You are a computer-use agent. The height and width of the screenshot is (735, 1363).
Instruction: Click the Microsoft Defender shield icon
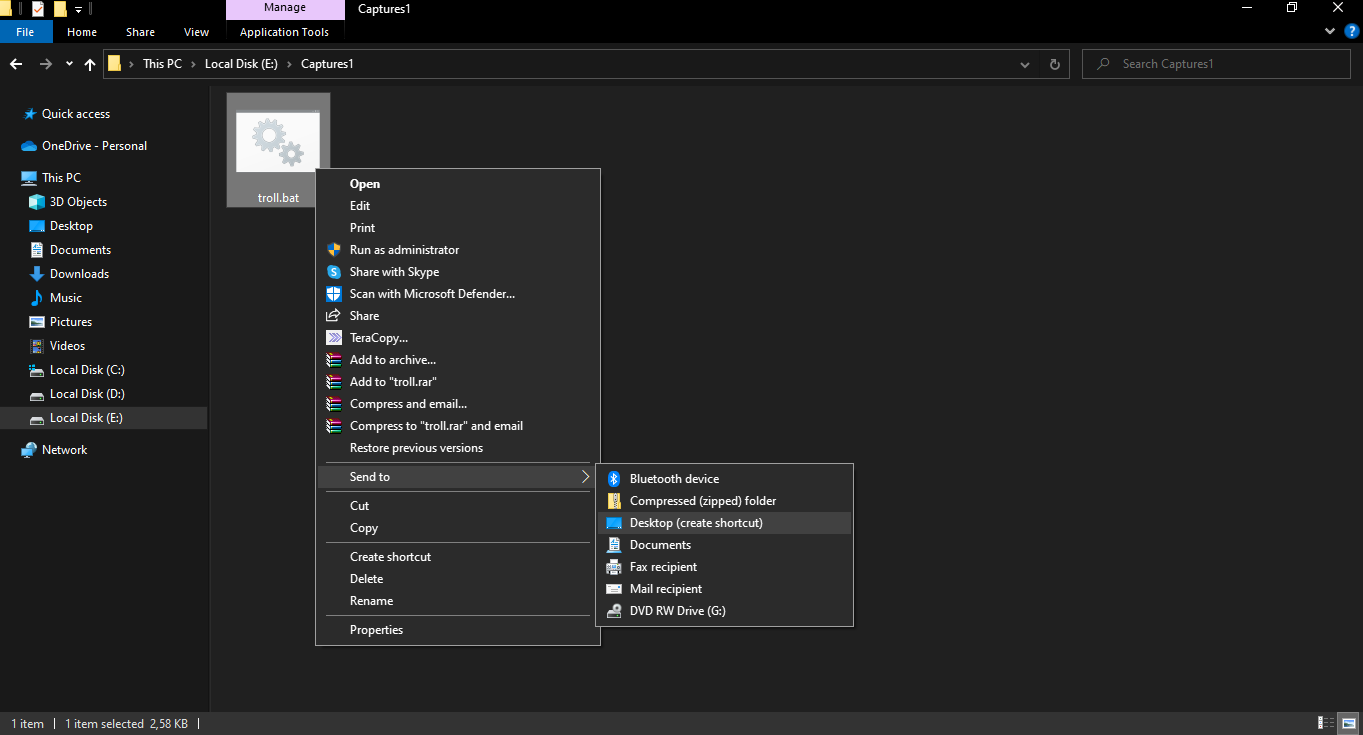[334, 294]
